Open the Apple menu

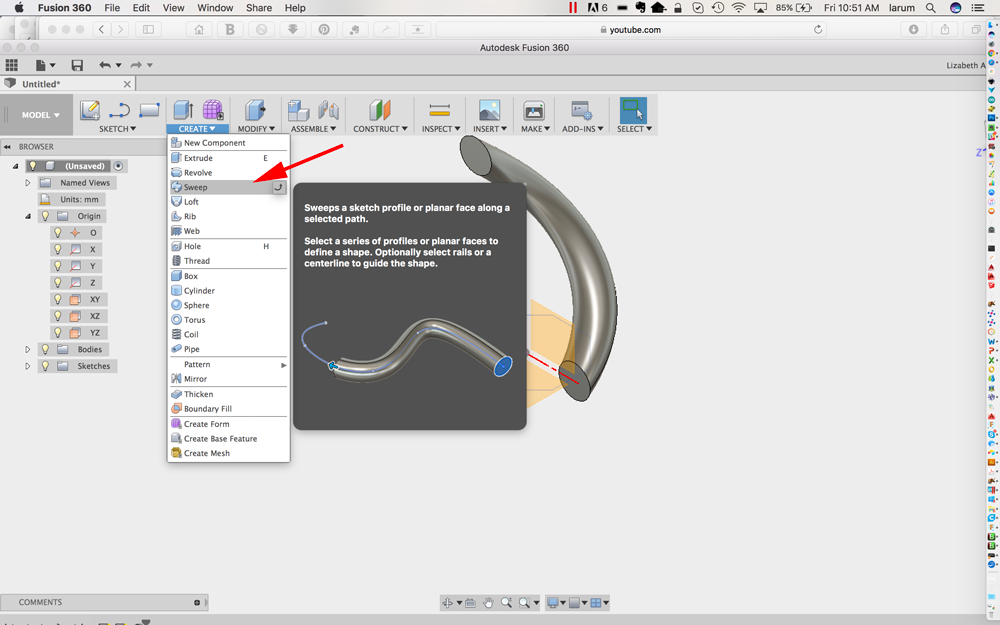click(x=18, y=8)
